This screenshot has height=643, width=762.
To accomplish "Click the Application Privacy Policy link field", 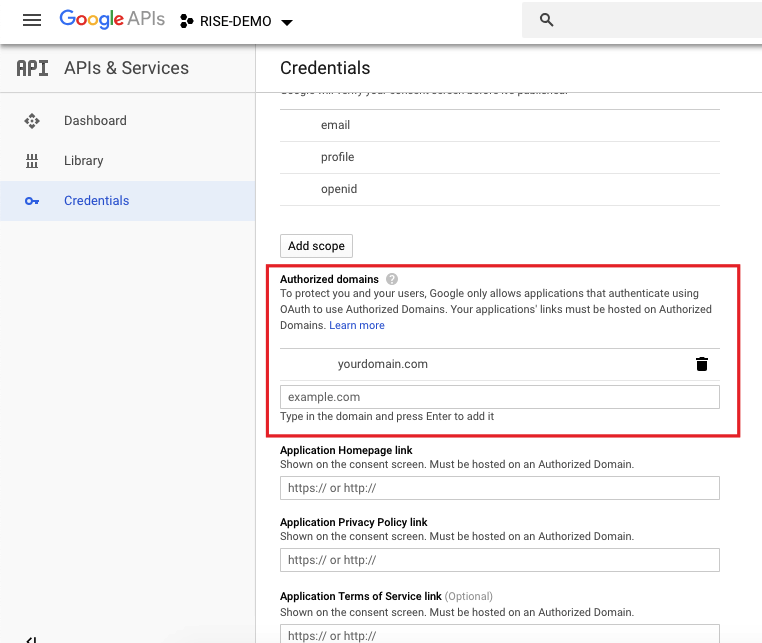I will tap(500, 560).
